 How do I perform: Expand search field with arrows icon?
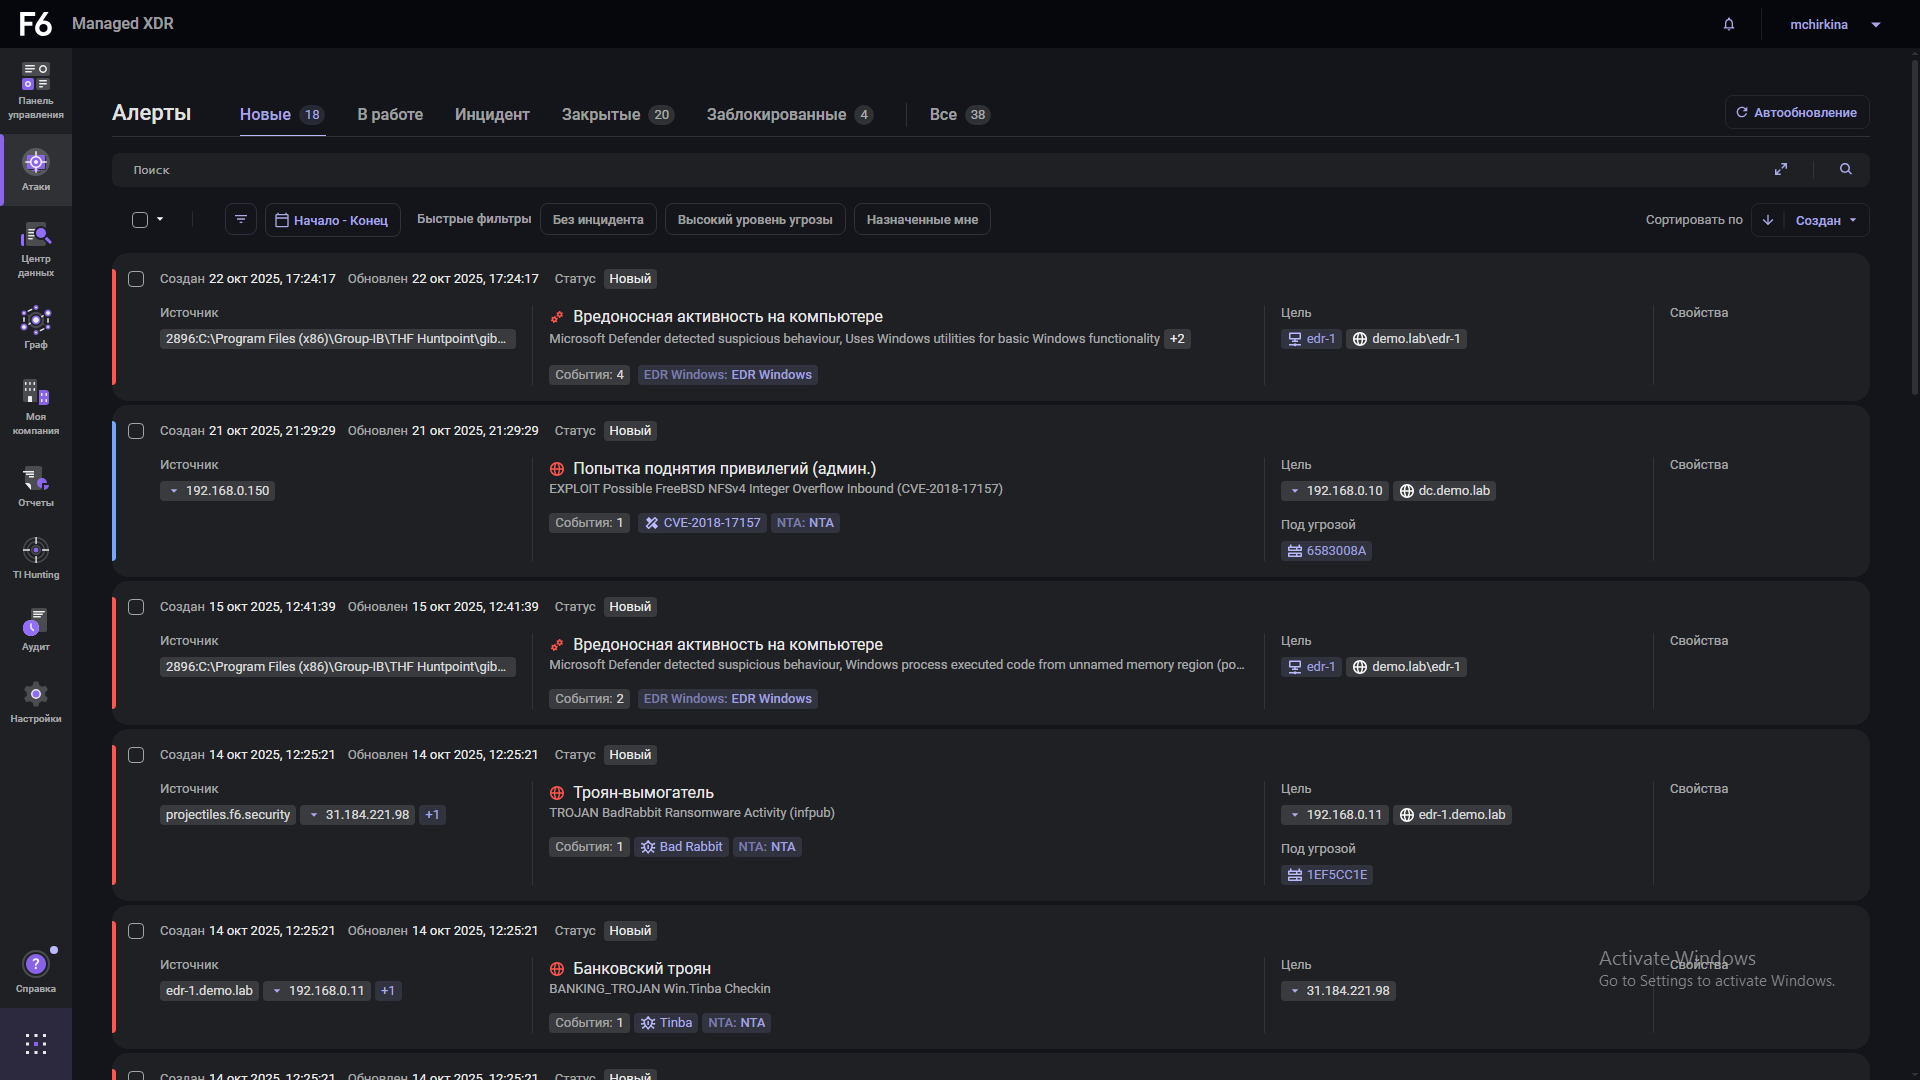point(1781,170)
